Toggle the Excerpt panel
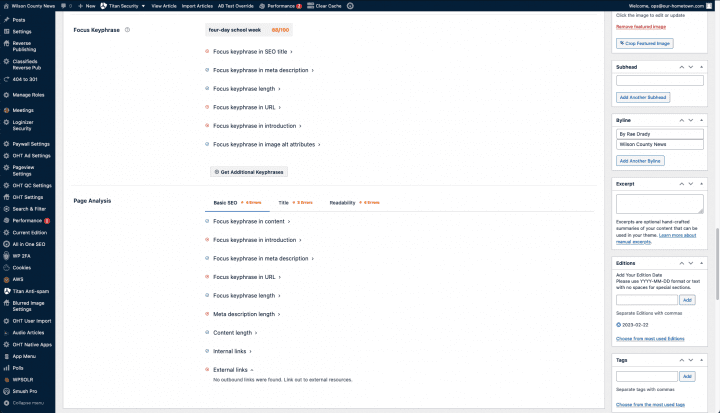 [701, 184]
